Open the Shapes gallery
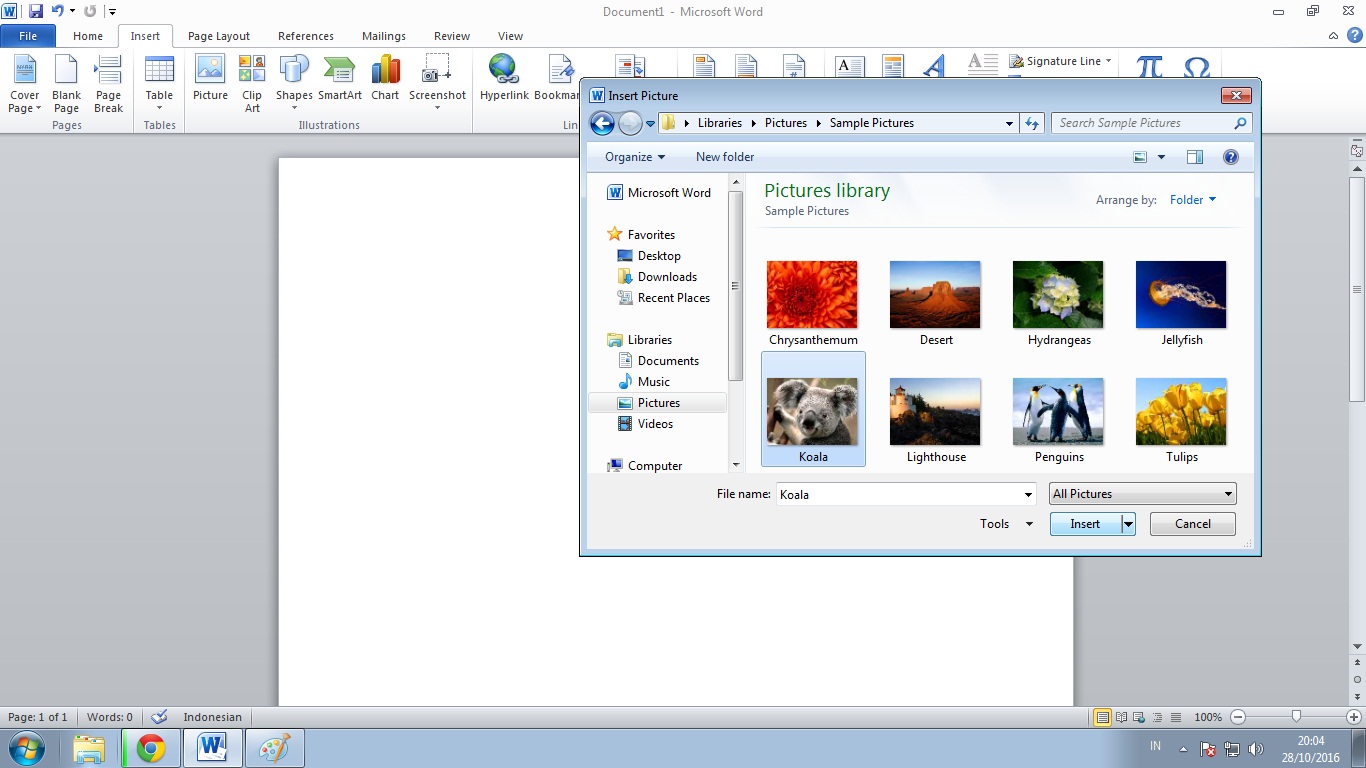The image size is (1366, 768). [294, 84]
